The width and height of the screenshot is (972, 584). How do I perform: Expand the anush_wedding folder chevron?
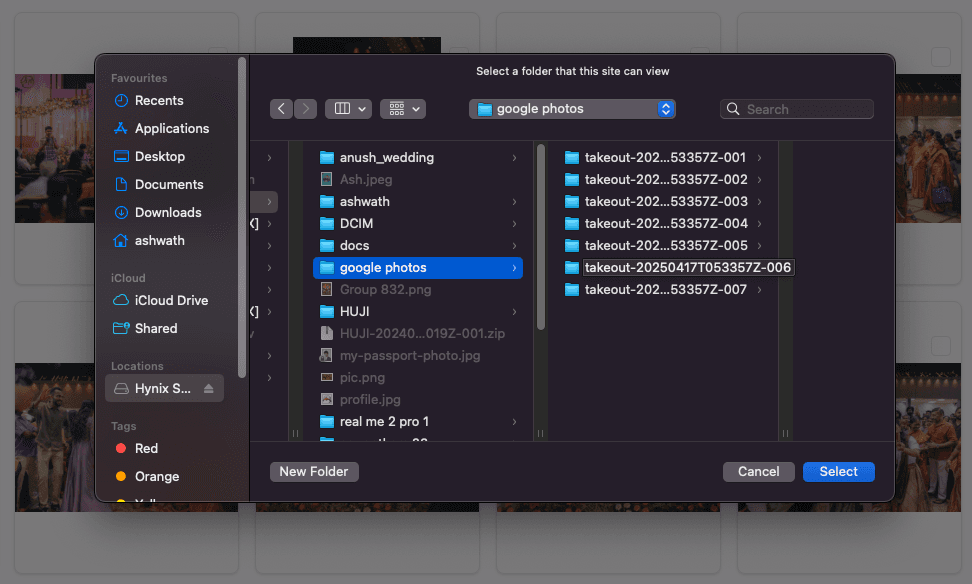coord(514,158)
